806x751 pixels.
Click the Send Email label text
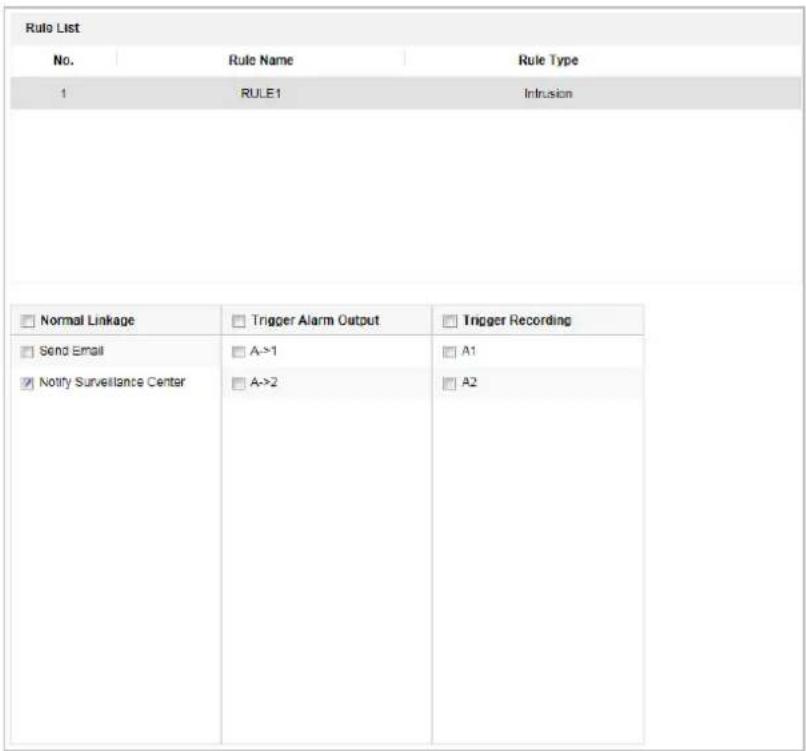[x=71, y=351]
